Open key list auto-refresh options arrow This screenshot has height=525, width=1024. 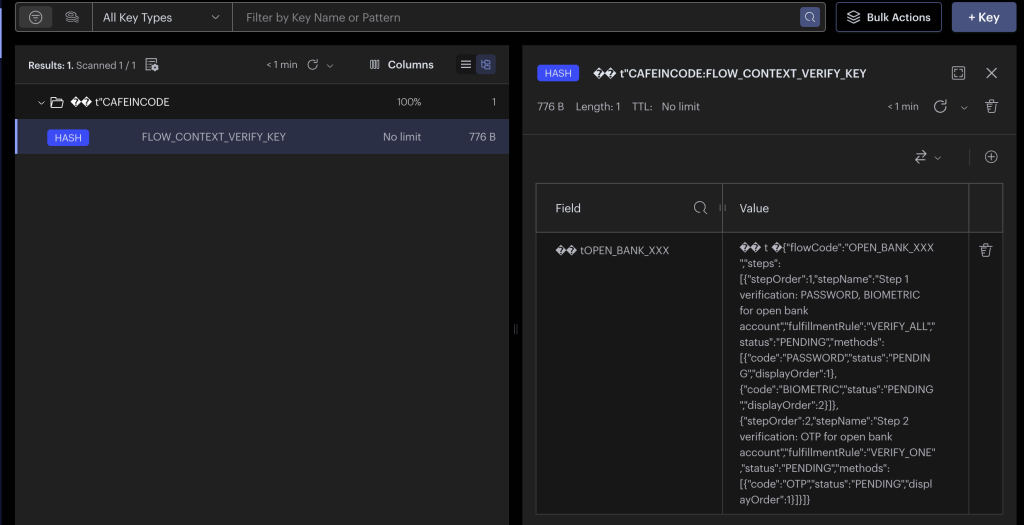click(x=330, y=65)
